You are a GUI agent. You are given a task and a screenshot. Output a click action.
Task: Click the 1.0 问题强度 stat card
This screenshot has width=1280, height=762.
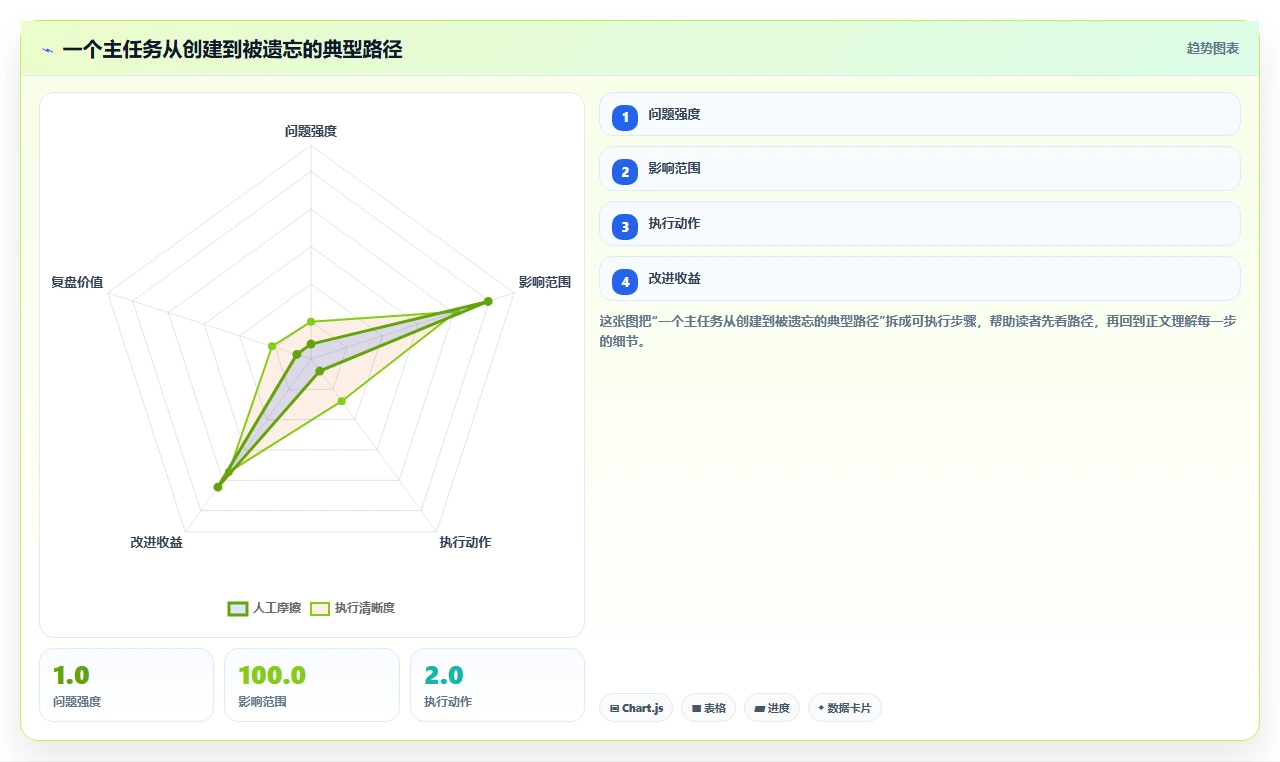point(126,685)
